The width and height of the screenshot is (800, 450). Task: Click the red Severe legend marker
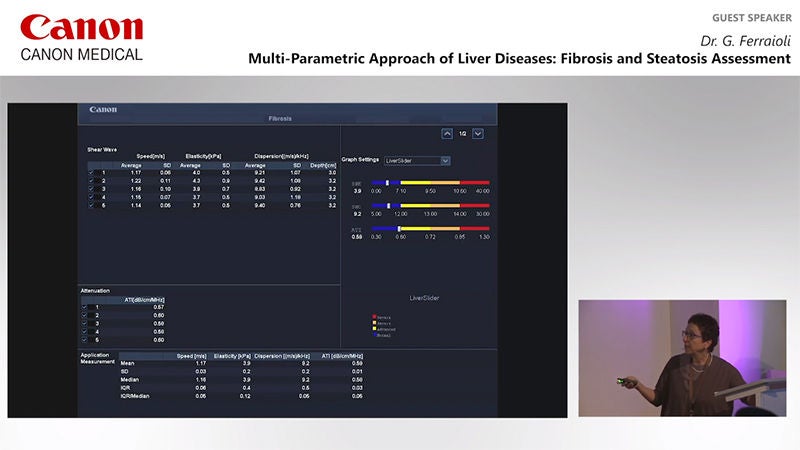point(374,317)
